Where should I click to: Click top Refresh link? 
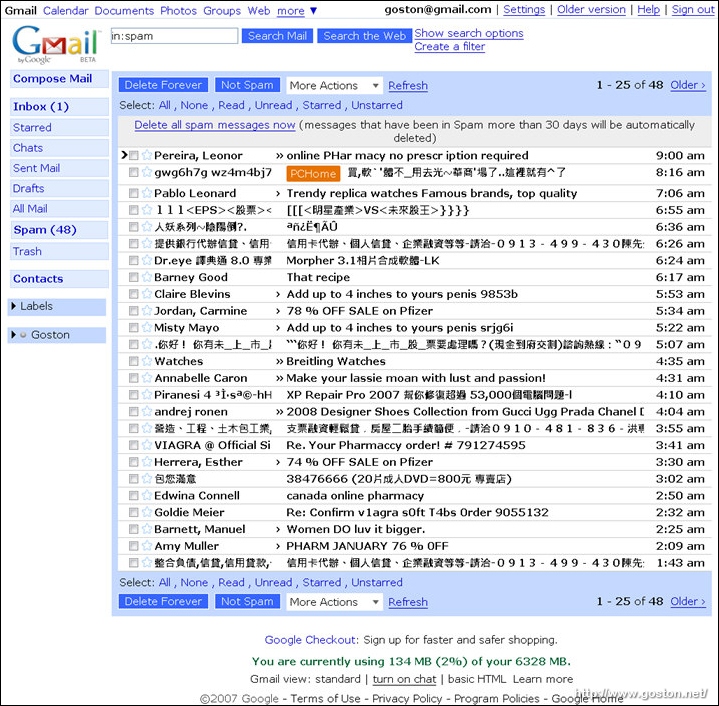(408, 85)
